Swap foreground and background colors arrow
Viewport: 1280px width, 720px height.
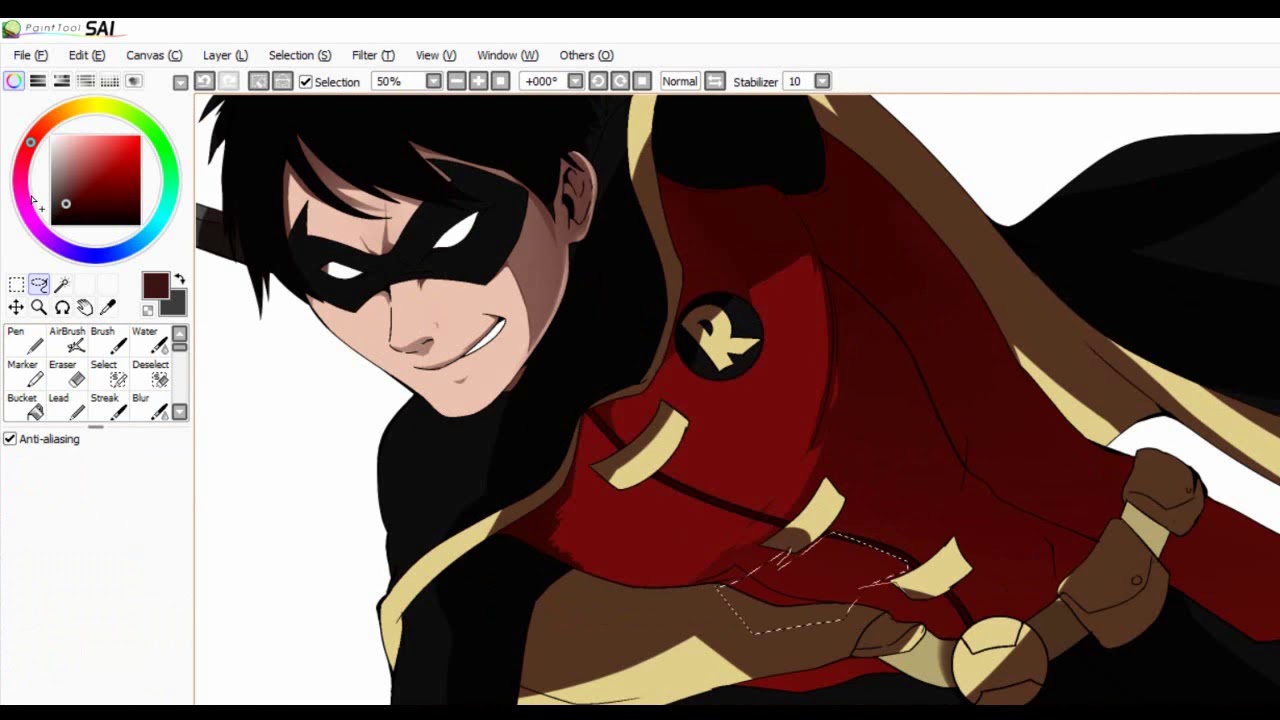click(x=180, y=279)
